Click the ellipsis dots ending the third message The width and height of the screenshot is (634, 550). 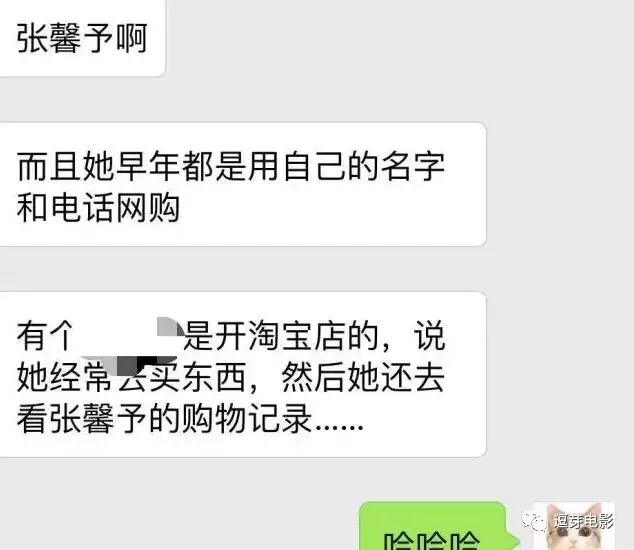click(339, 427)
